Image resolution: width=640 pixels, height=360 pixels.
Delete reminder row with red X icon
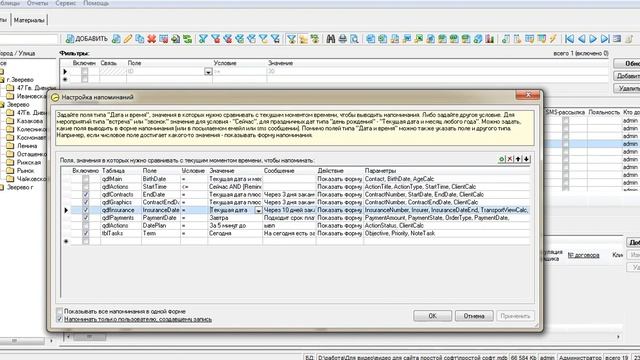coord(510,159)
